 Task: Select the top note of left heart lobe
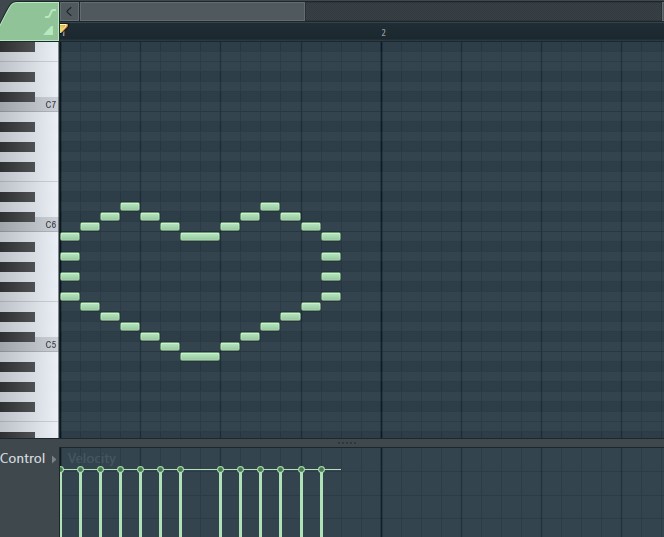(130, 206)
